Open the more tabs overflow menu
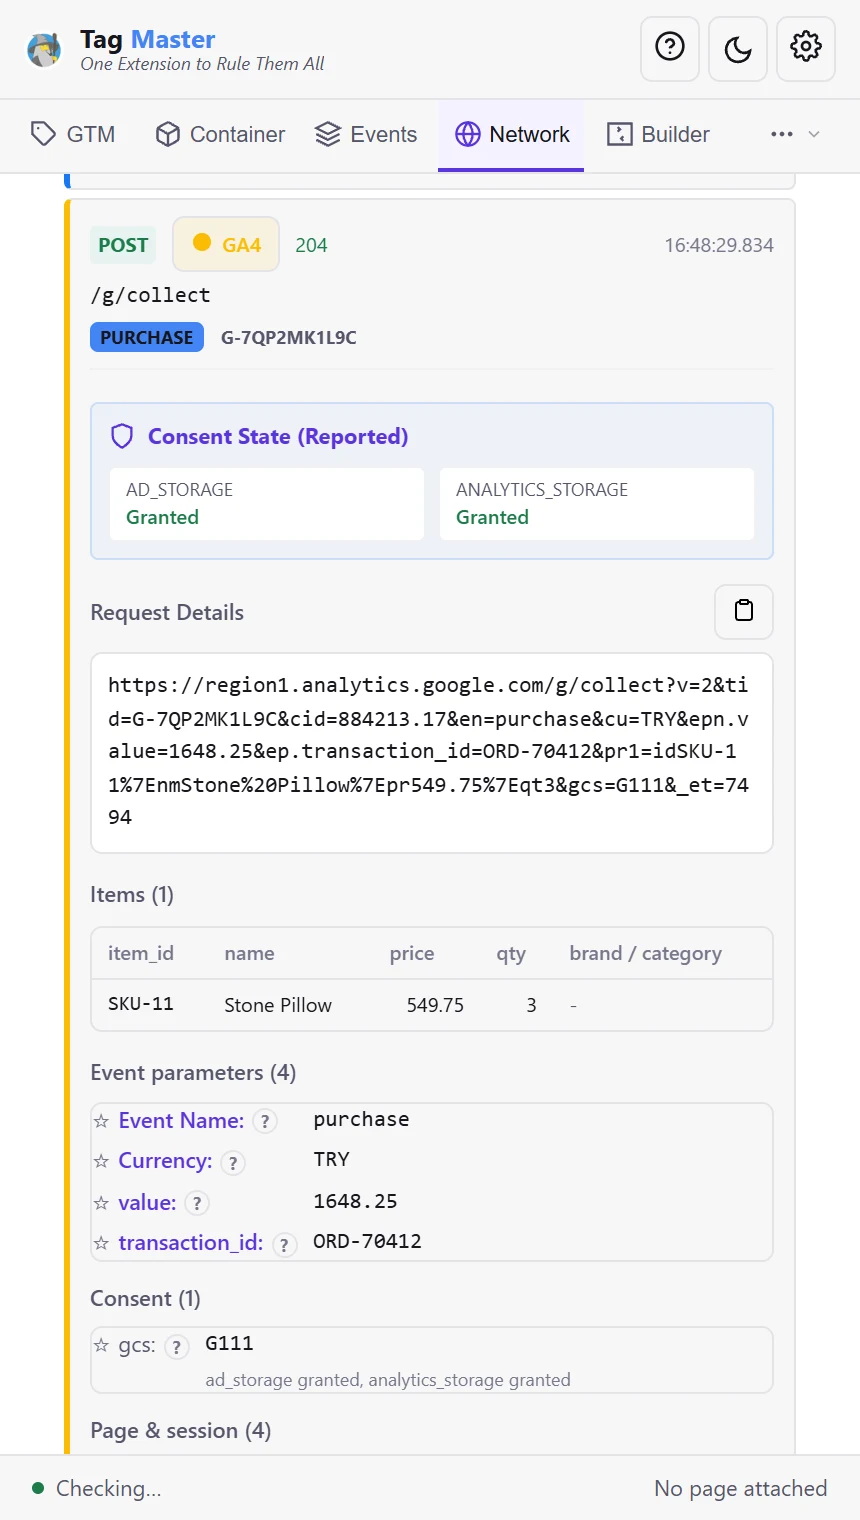The height and width of the screenshot is (1520, 860). tap(795, 135)
